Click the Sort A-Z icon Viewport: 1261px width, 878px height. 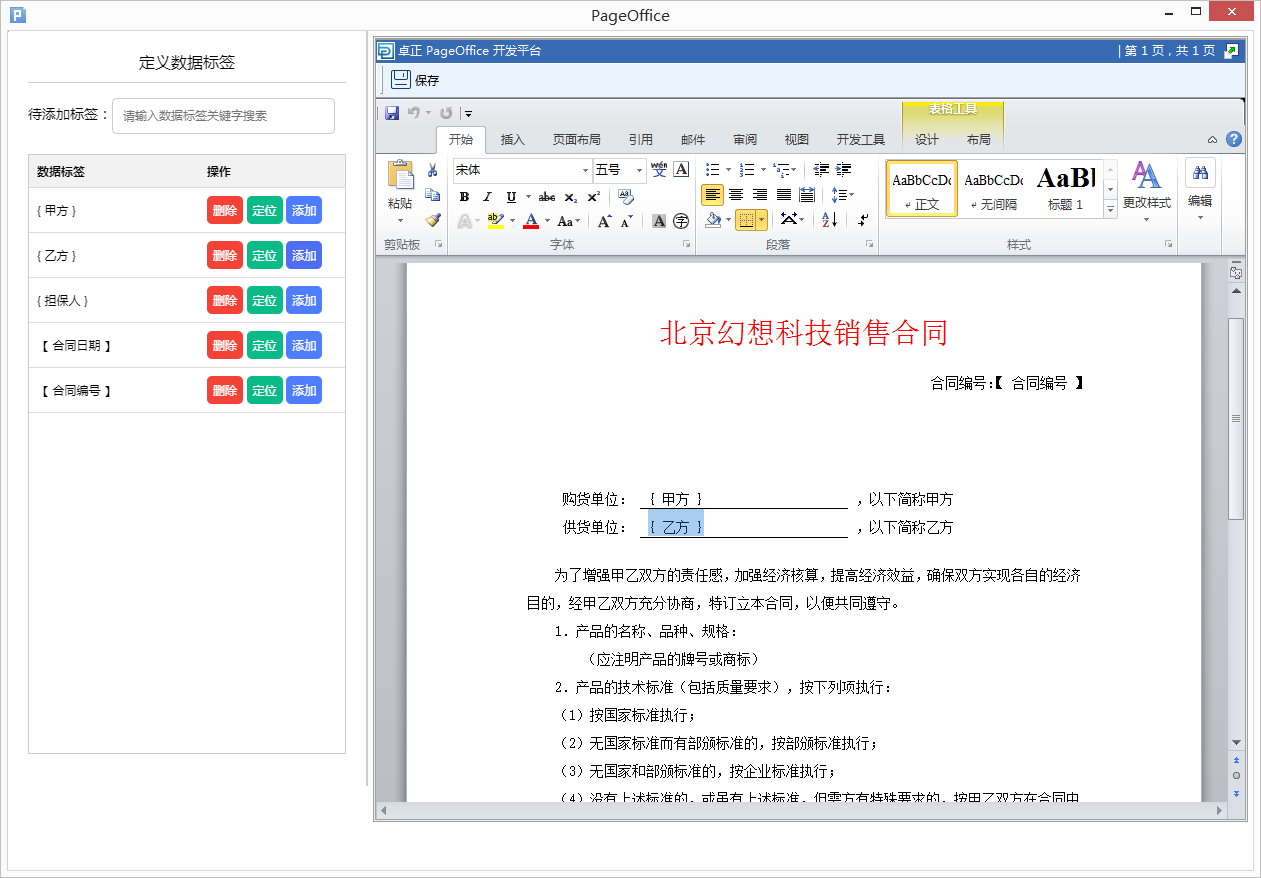pos(829,220)
